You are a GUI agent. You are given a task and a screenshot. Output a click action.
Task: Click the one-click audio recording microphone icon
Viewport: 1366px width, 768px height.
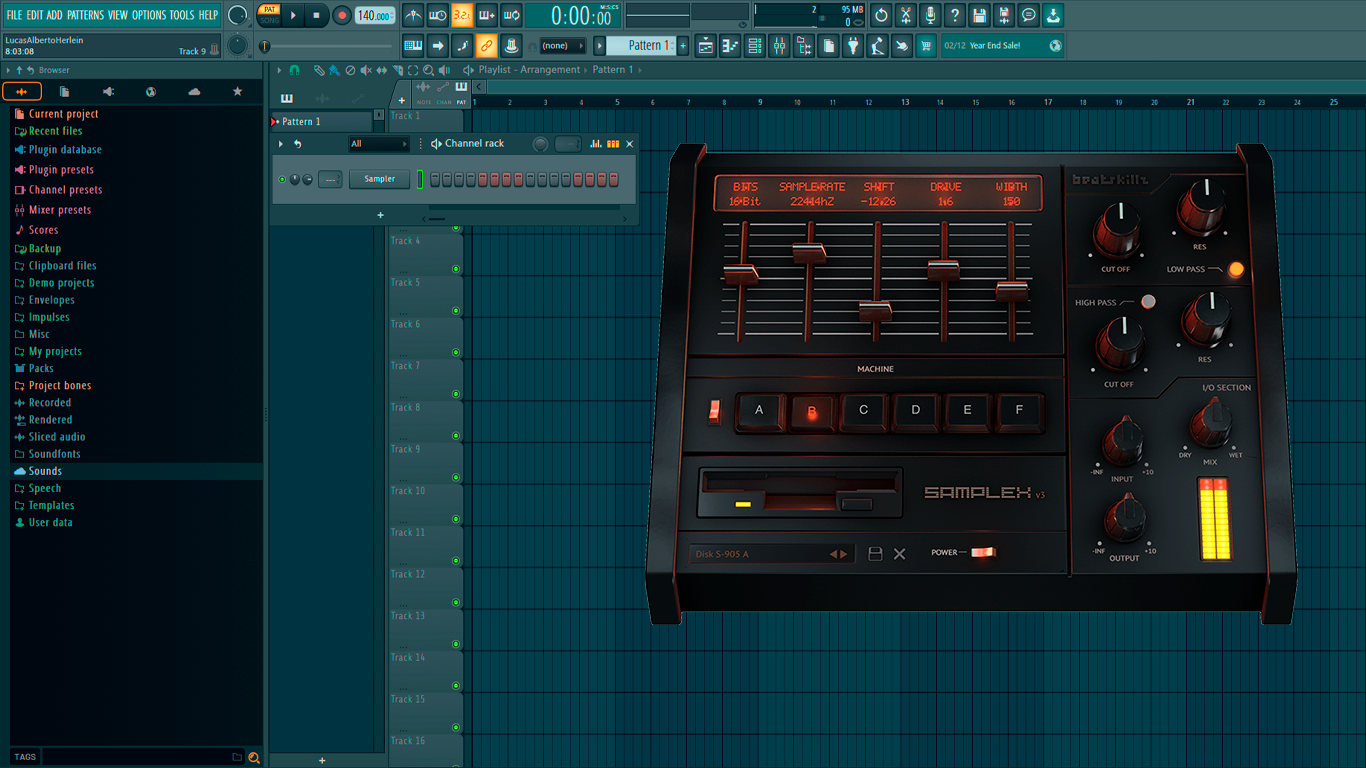pos(930,16)
